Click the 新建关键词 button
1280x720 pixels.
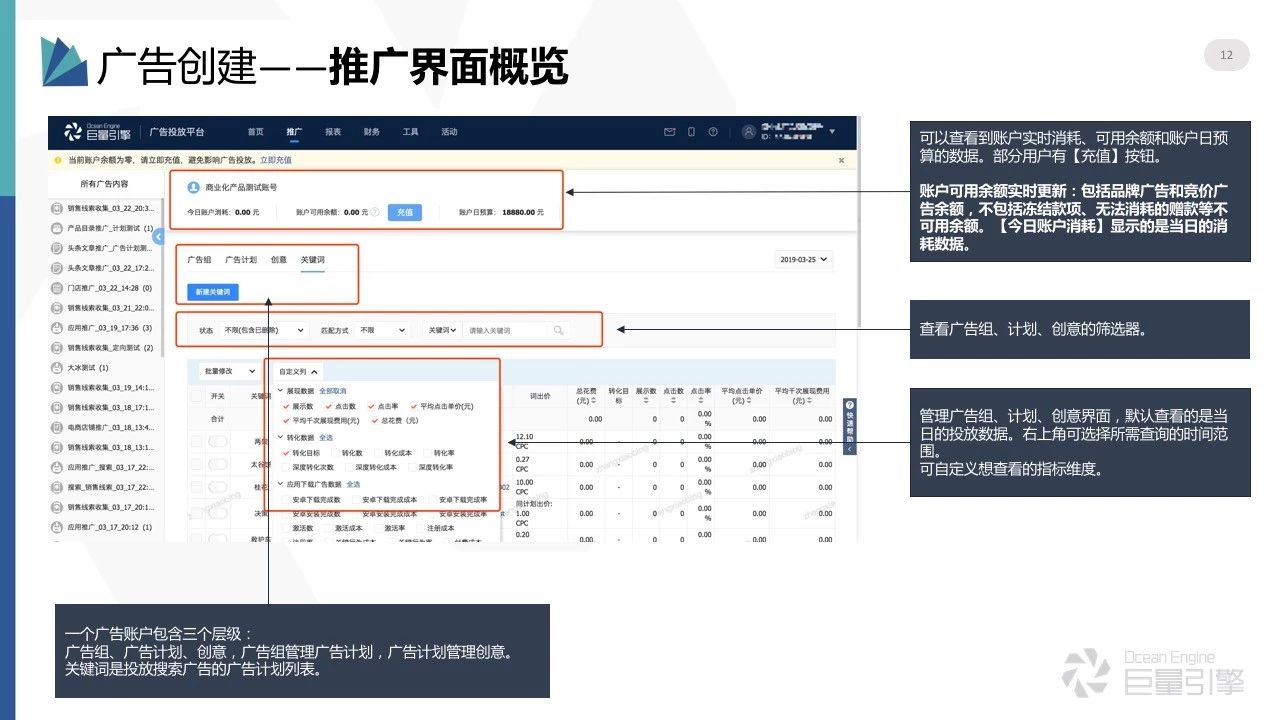pyautogui.click(x=212, y=292)
